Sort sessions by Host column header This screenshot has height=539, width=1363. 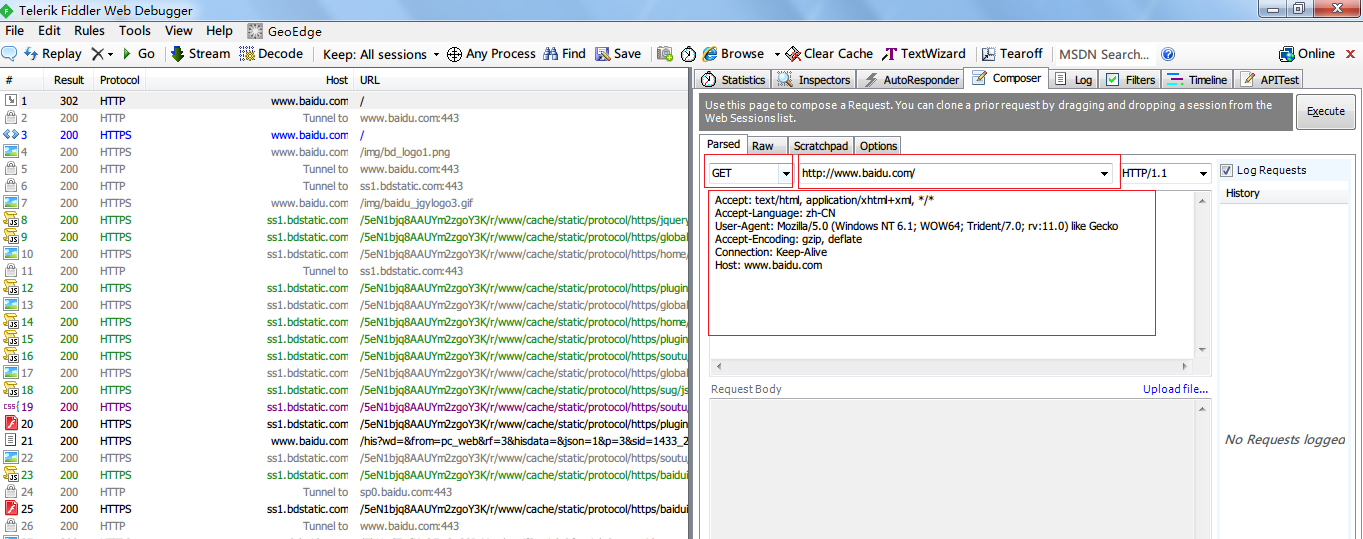pos(250,80)
